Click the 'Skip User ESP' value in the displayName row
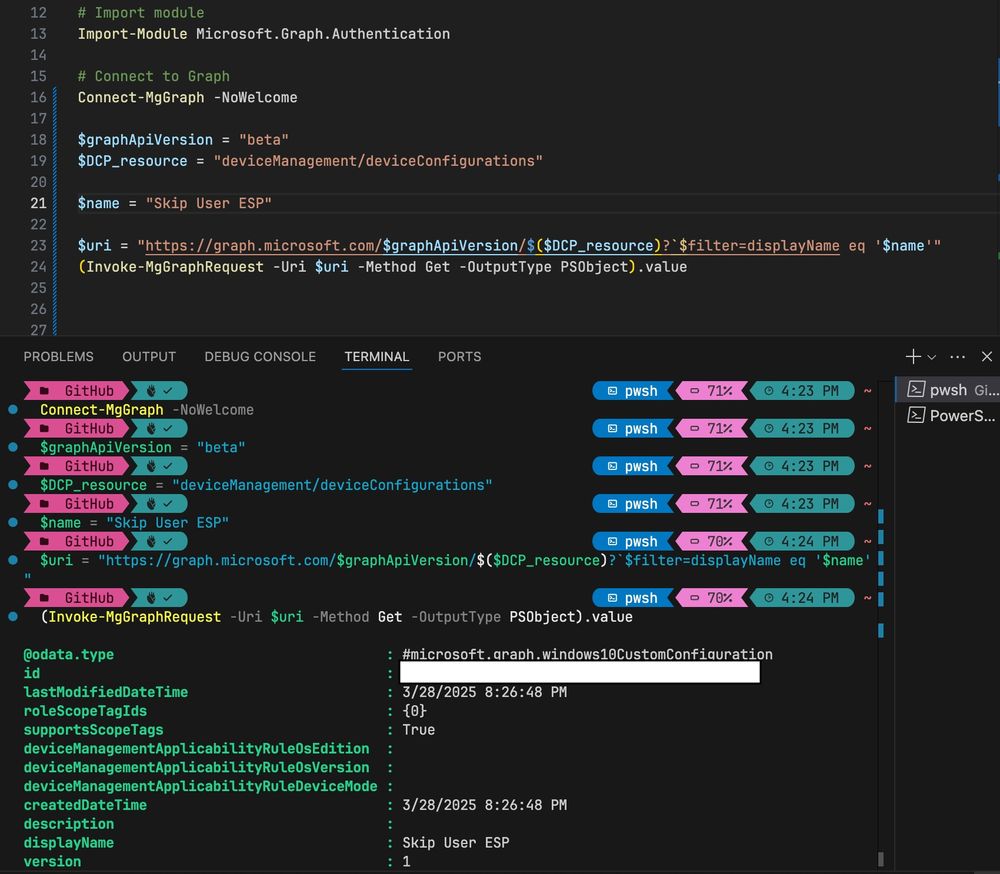The height and width of the screenshot is (874, 1000). point(456,843)
